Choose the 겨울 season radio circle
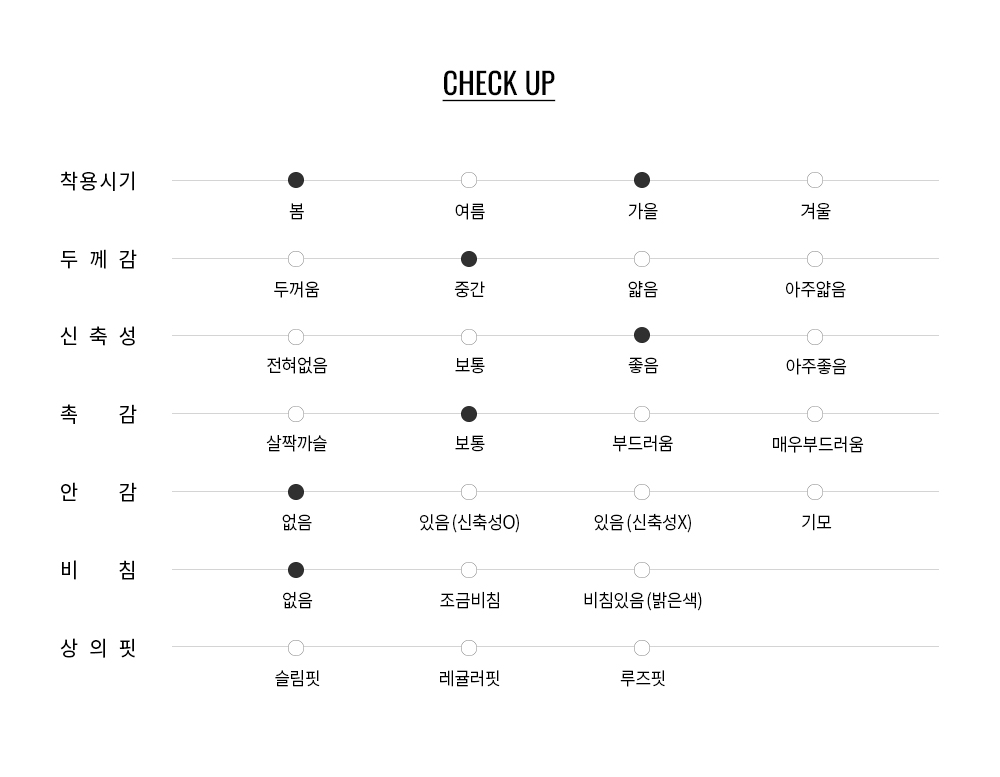 815,180
